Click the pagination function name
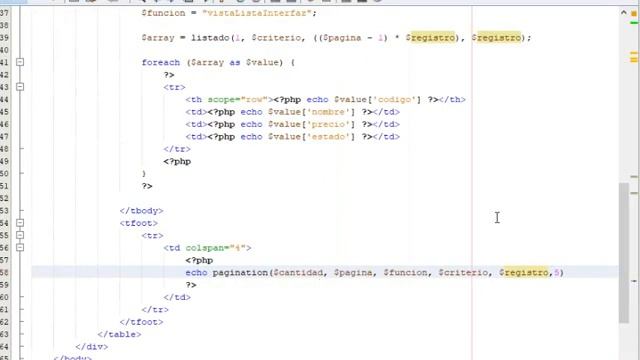Image resolution: width=640 pixels, height=360 pixels. tap(240, 272)
